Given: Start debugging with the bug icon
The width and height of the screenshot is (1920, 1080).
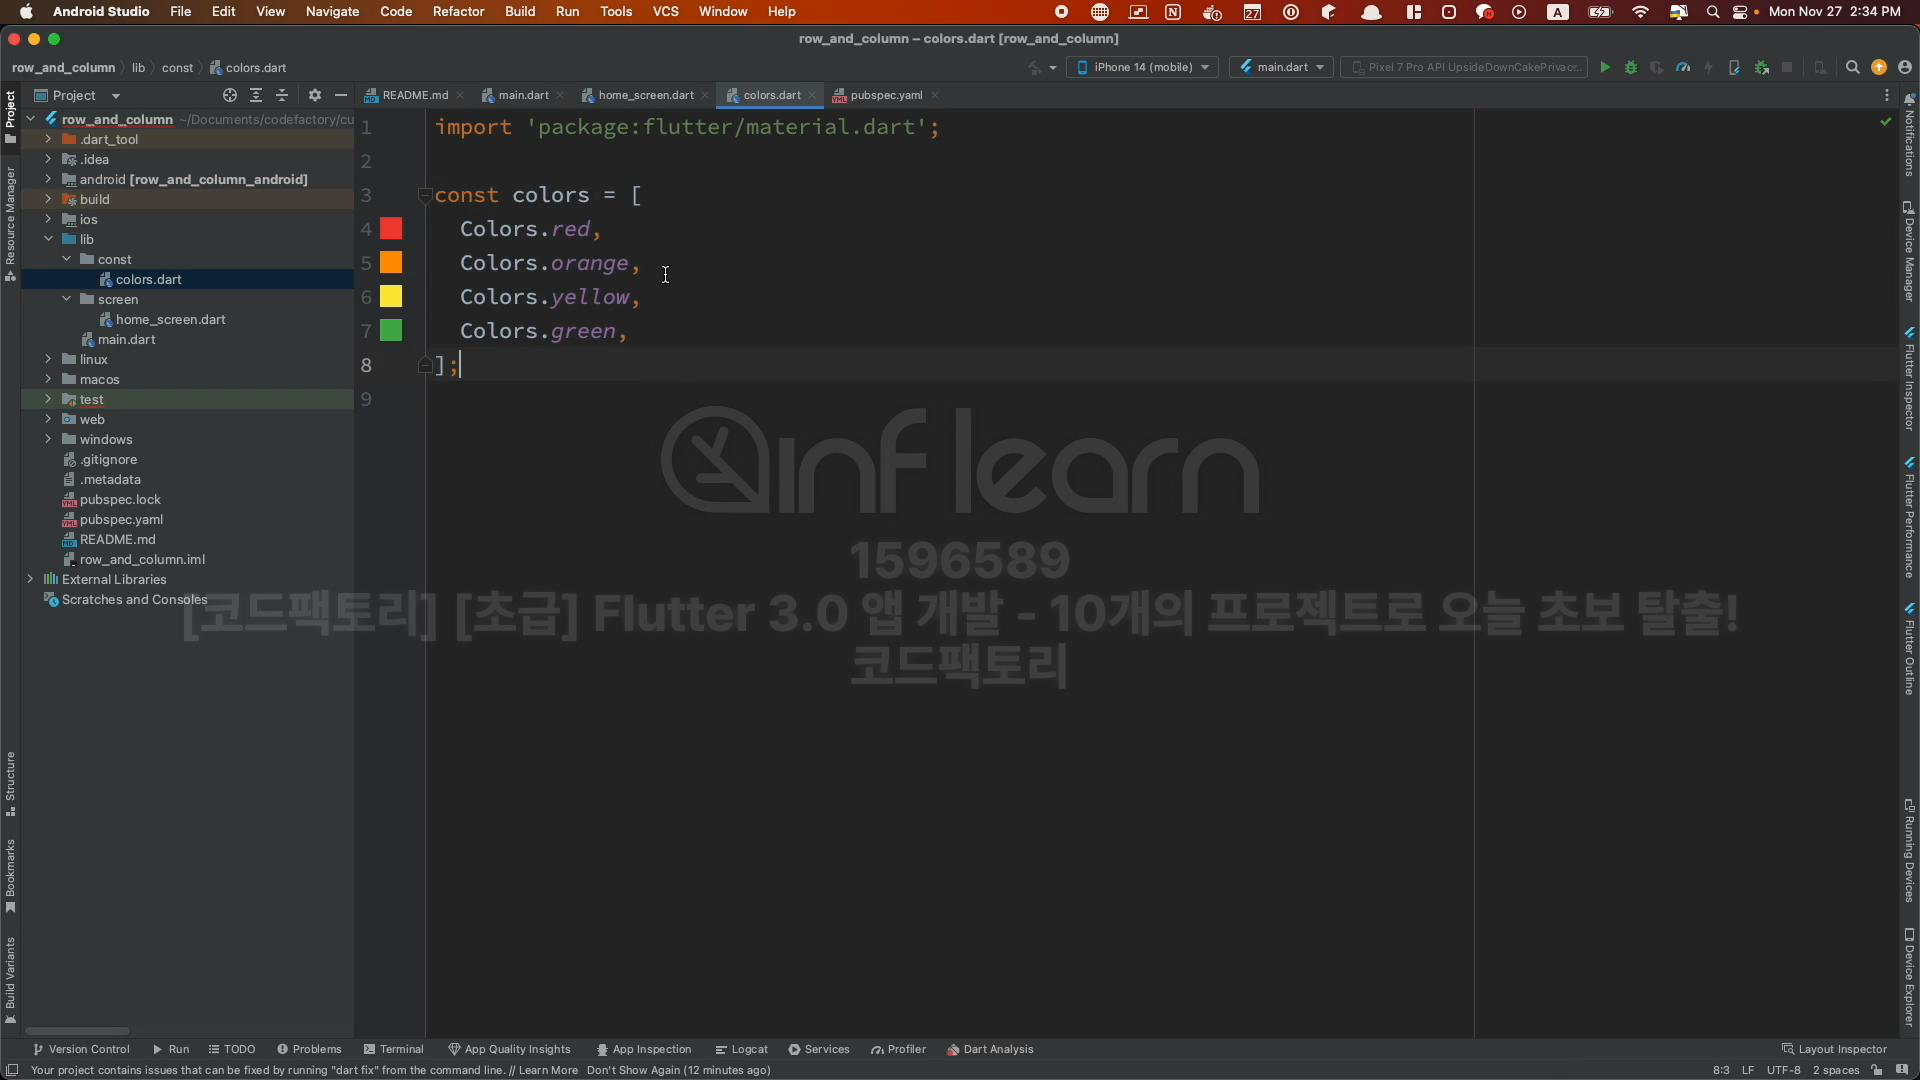Looking at the screenshot, I should (x=1631, y=68).
